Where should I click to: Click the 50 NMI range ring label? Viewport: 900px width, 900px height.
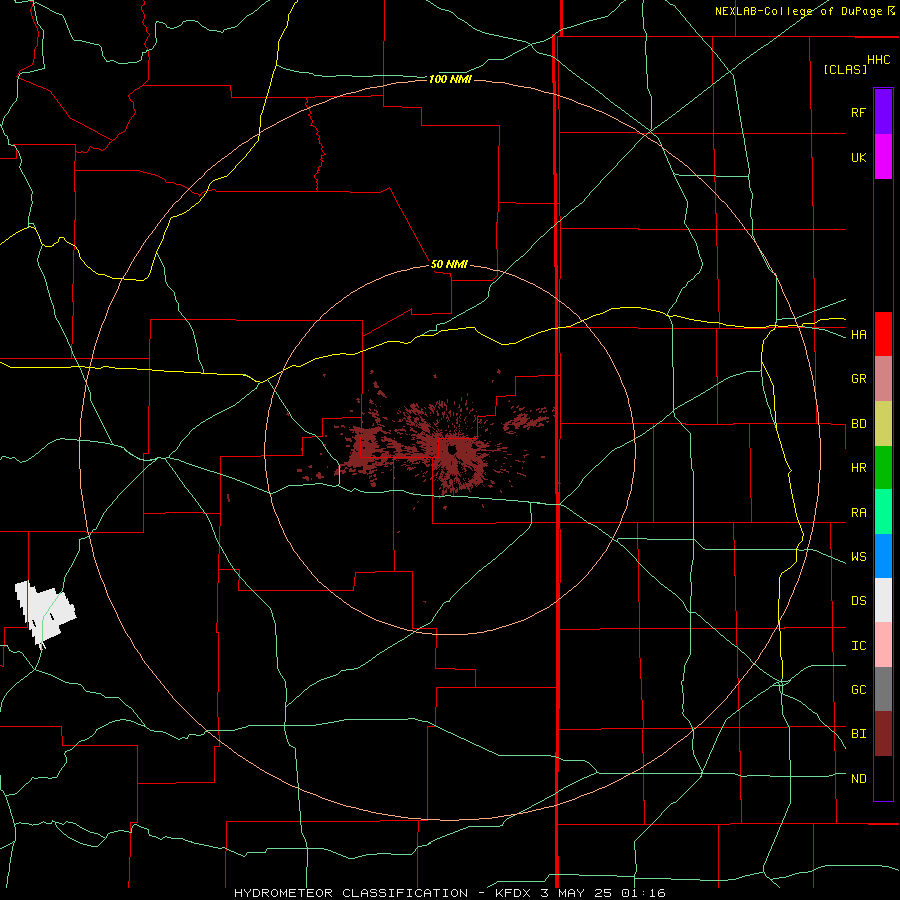(449, 264)
